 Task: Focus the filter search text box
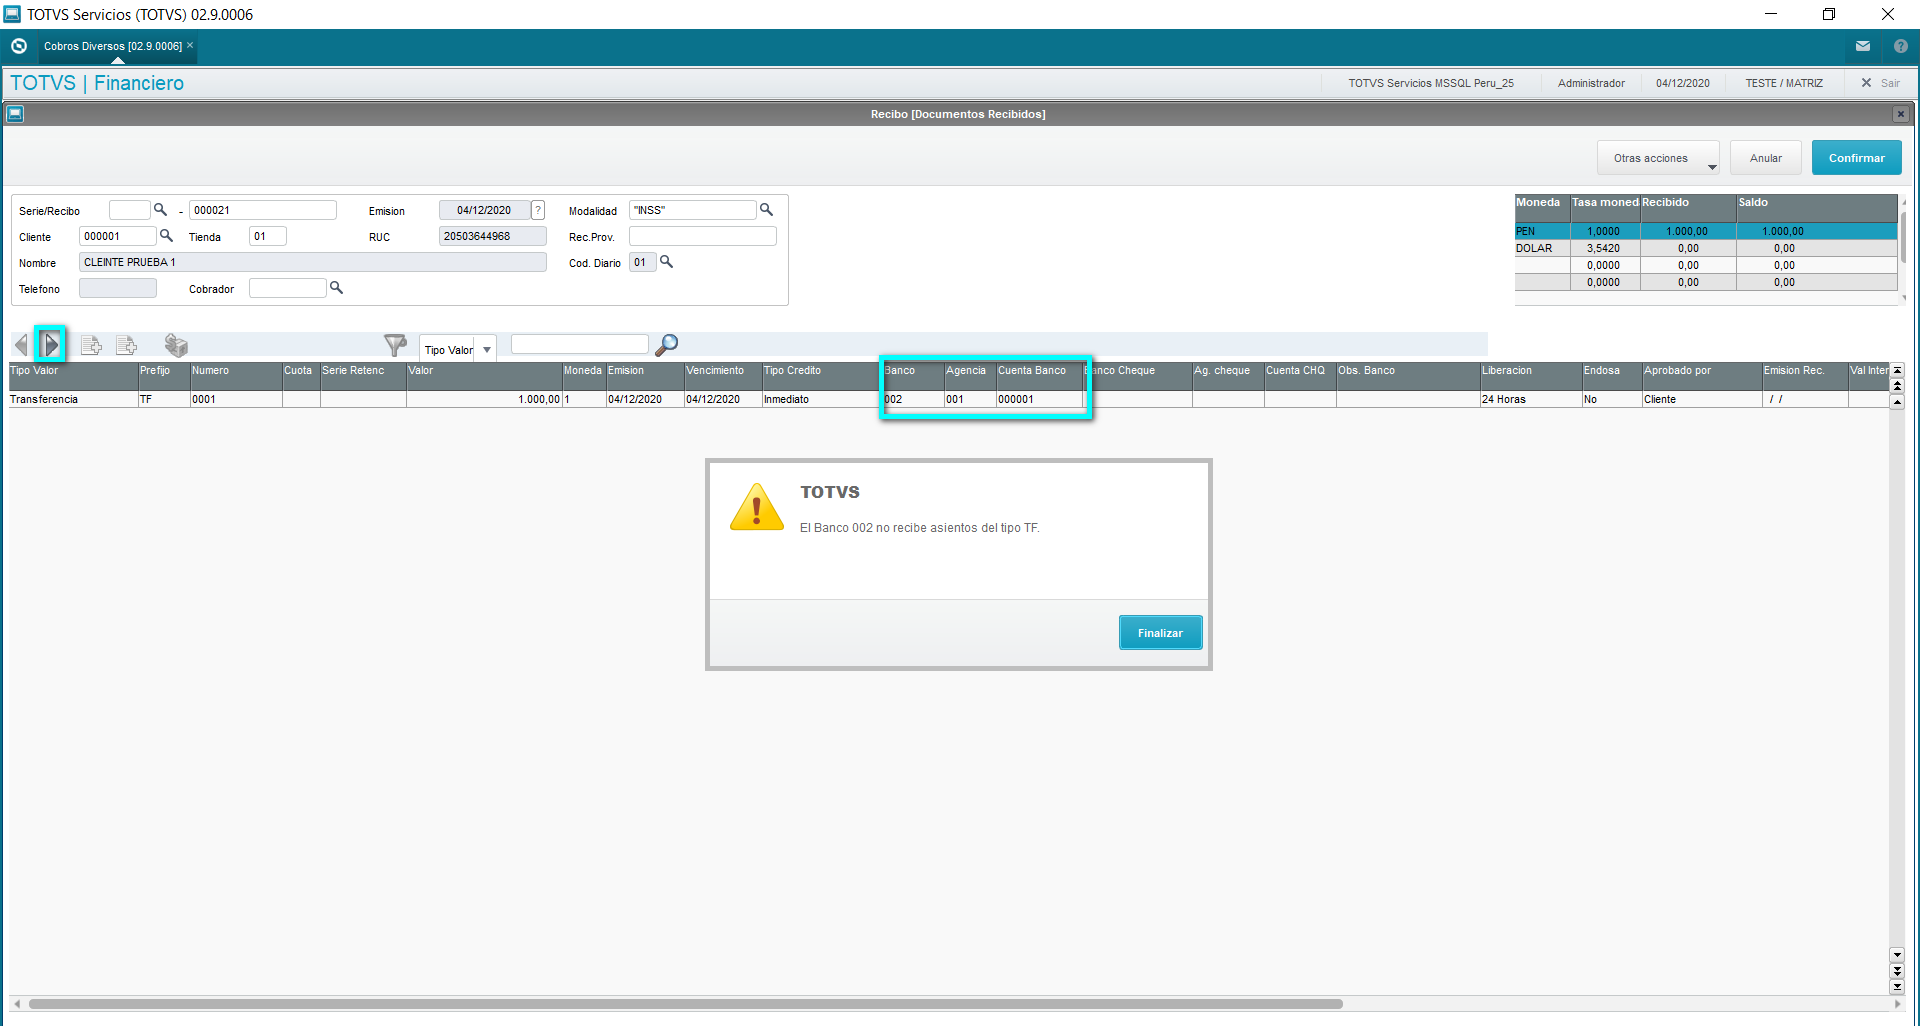click(580, 344)
